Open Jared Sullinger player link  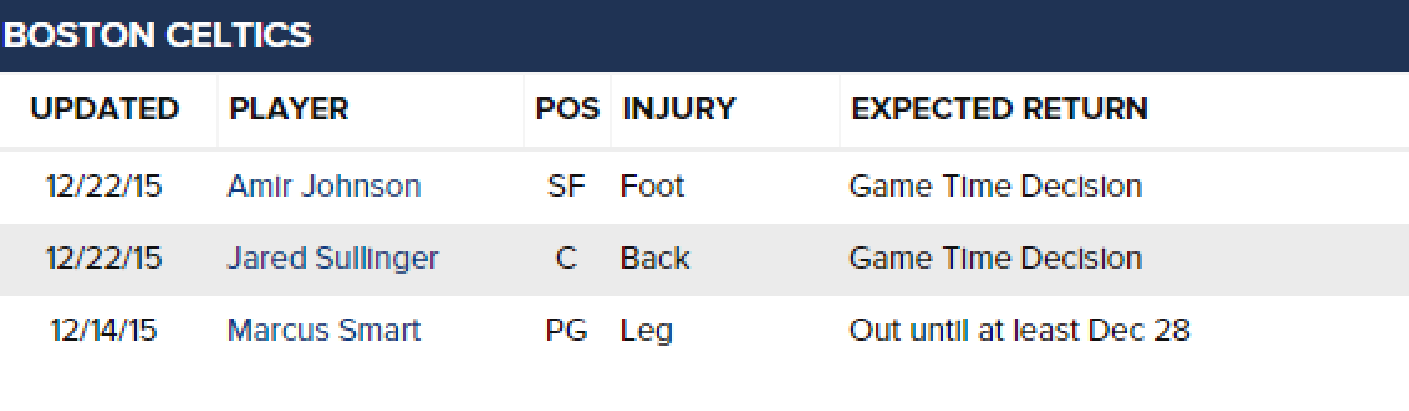pyautogui.click(x=333, y=259)
